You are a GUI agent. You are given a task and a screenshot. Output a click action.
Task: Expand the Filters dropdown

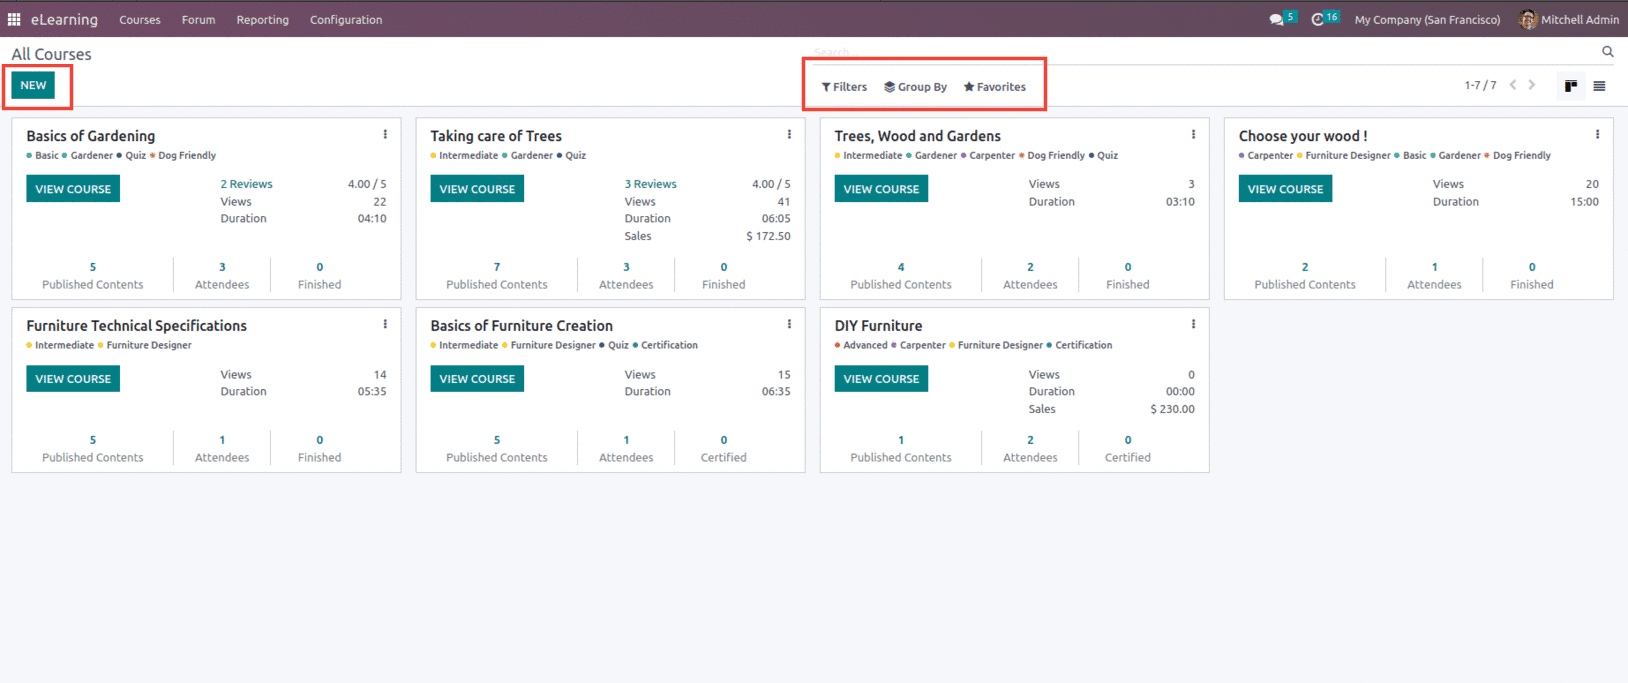tap(844, 87)
